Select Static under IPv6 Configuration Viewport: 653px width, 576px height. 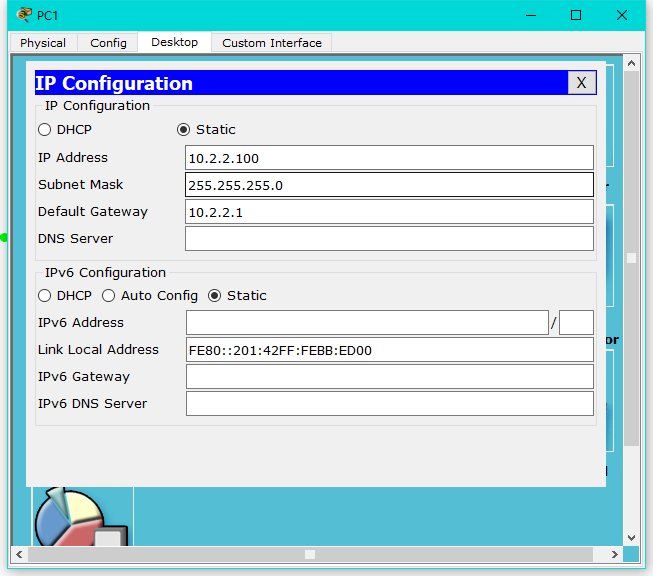214,296
